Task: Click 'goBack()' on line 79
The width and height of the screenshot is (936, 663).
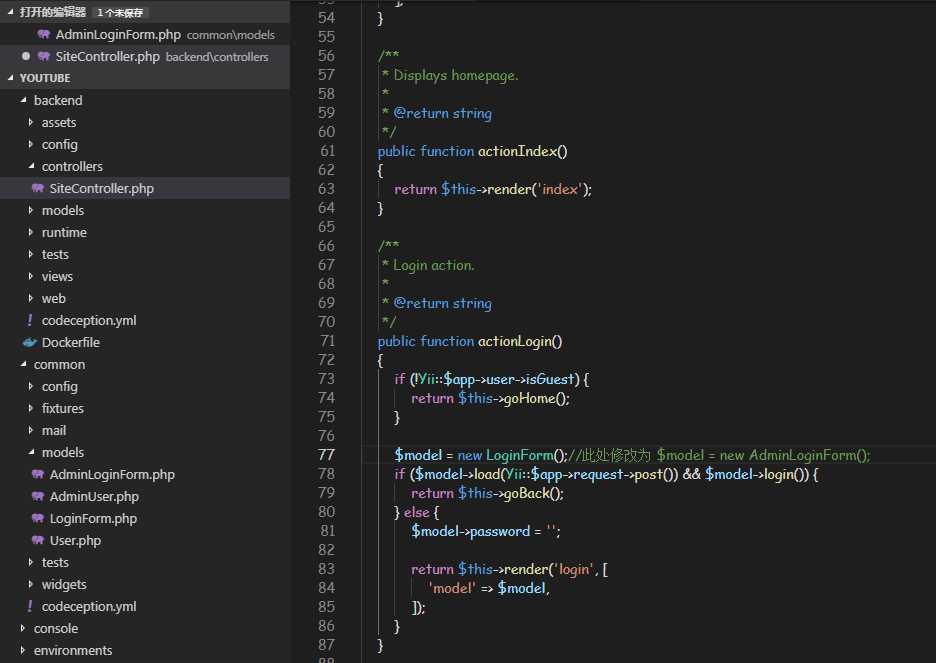Action: point(534,494)
